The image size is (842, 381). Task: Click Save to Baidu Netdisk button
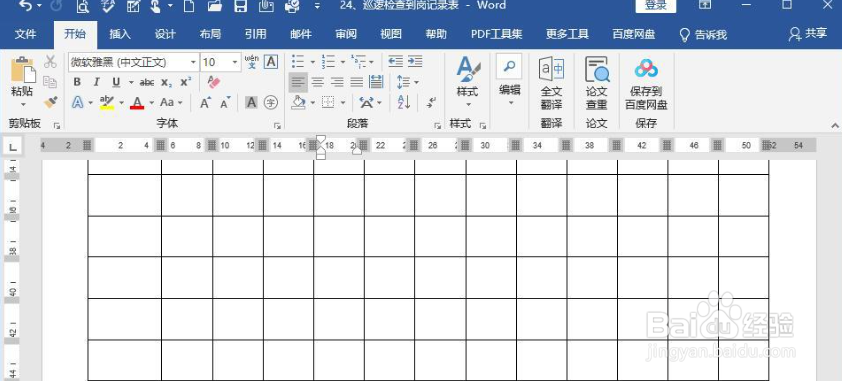pyautogui.click(x=646, y=83)
